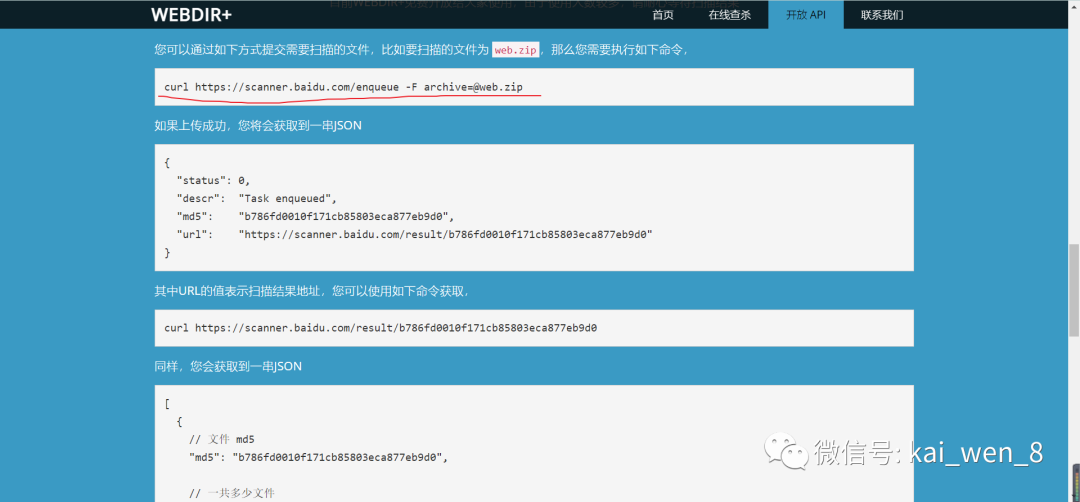This screenshot has width=1080, height=502.
Task: Click the "status": 0 JSON line
Action: click(214, 181)
